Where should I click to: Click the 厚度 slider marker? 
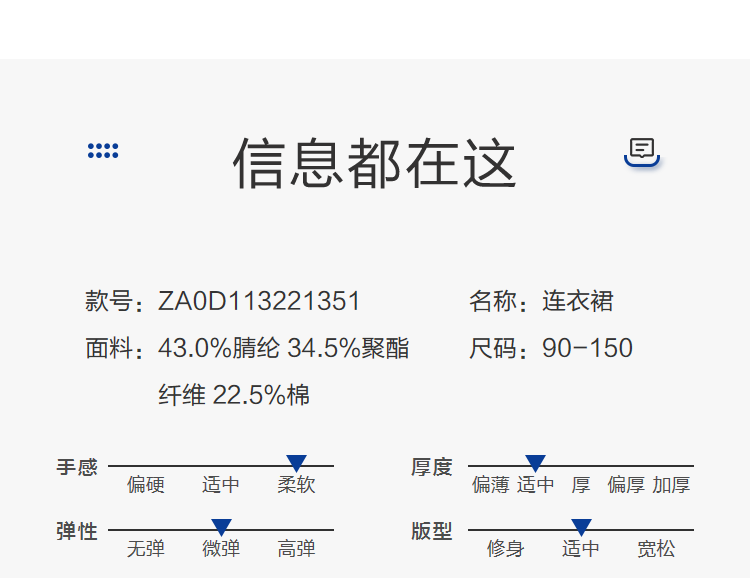pyautogui.click(x=535, y=463)
